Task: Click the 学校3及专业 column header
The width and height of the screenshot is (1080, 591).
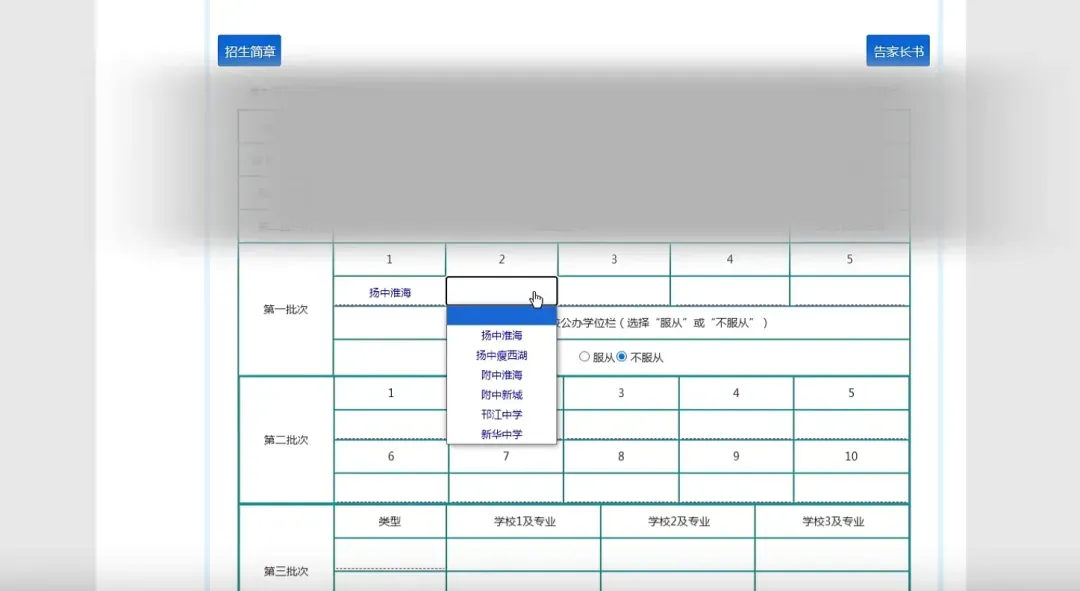Action: 833,521
